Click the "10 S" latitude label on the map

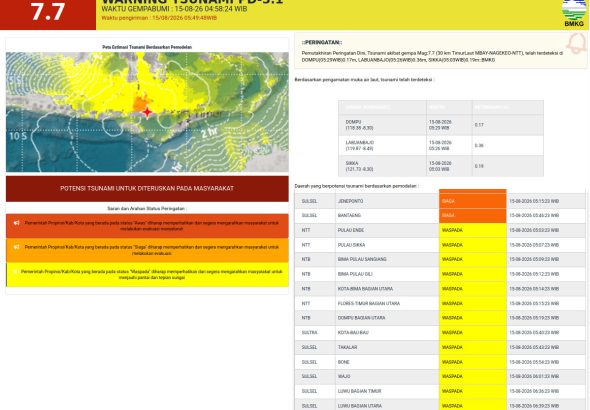tap(18, 136)
